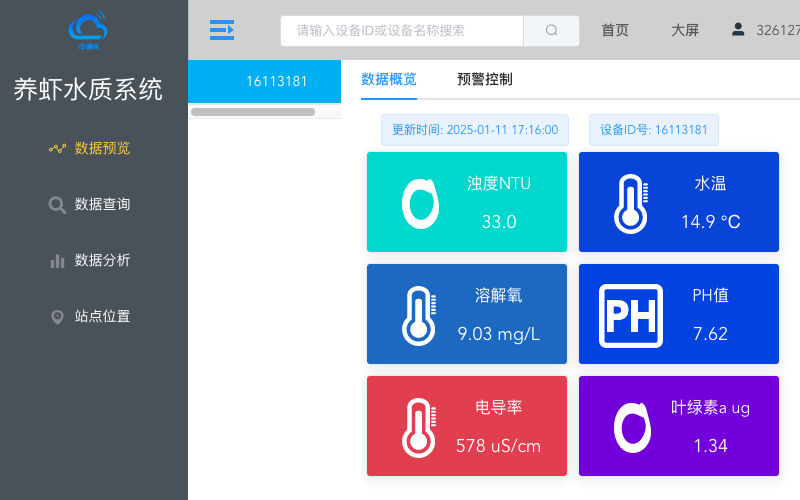Switch to the 预警控制 tab
The height and width of the screenshot is (500, 800).
pyautogui.click(x=484, y=79)
